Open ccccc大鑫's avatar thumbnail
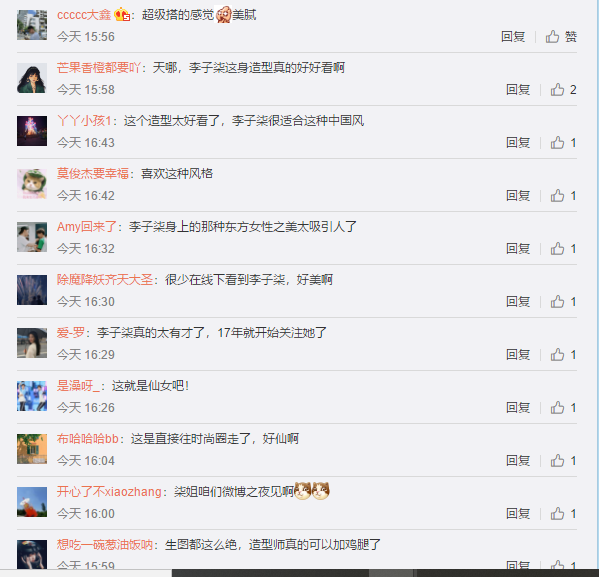The height and width of the screenshot is (577, 599). 32,25
